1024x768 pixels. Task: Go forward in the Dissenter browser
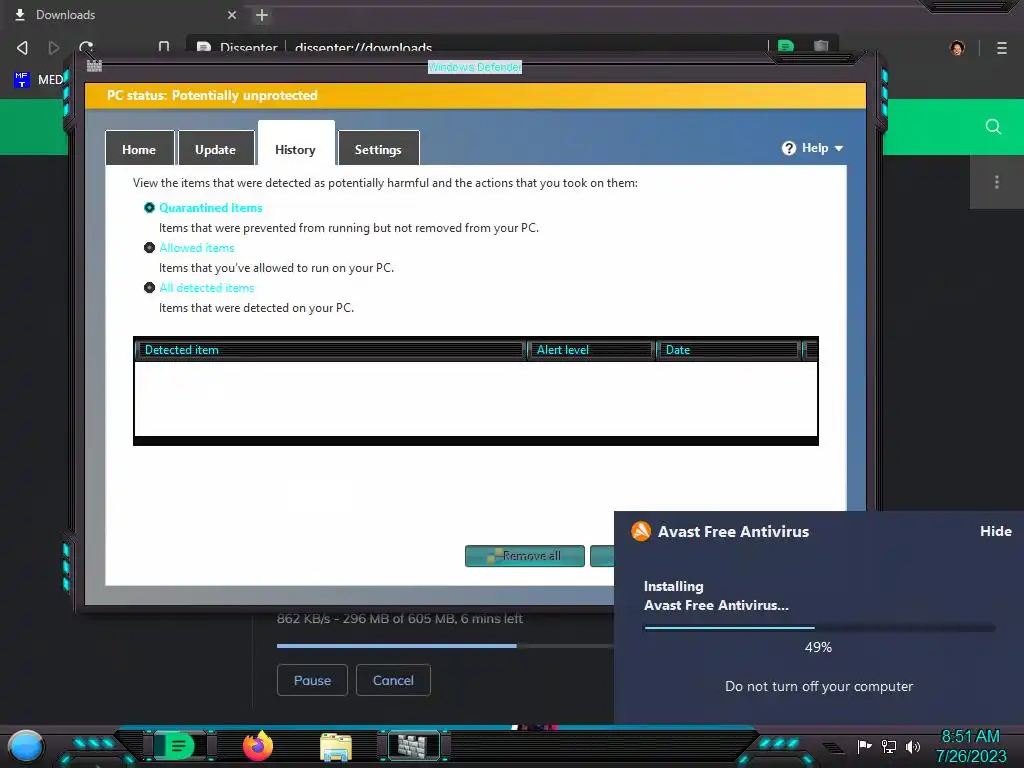click(x=54, y=48)
